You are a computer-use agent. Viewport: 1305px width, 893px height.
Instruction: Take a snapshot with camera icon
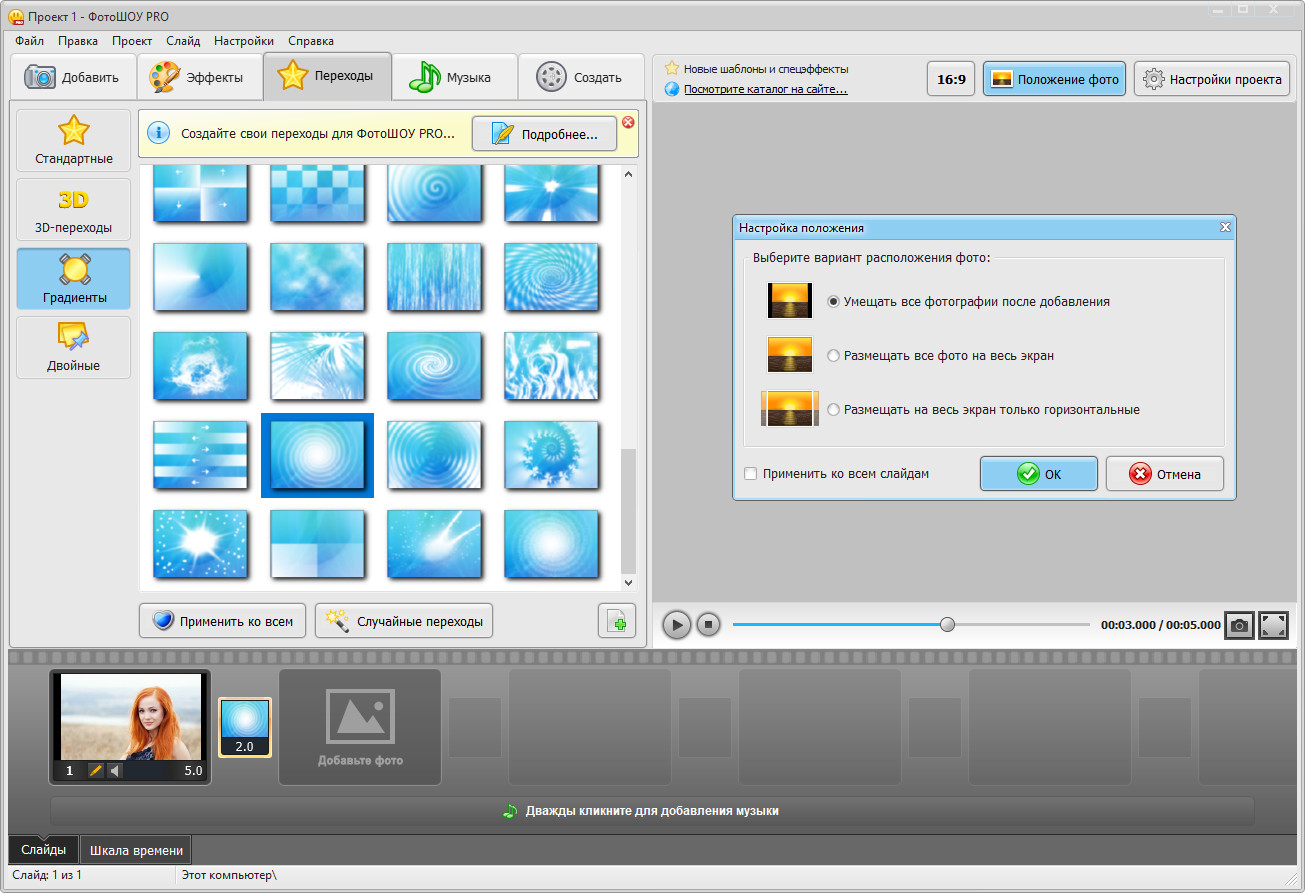[x=1239, y=625]
